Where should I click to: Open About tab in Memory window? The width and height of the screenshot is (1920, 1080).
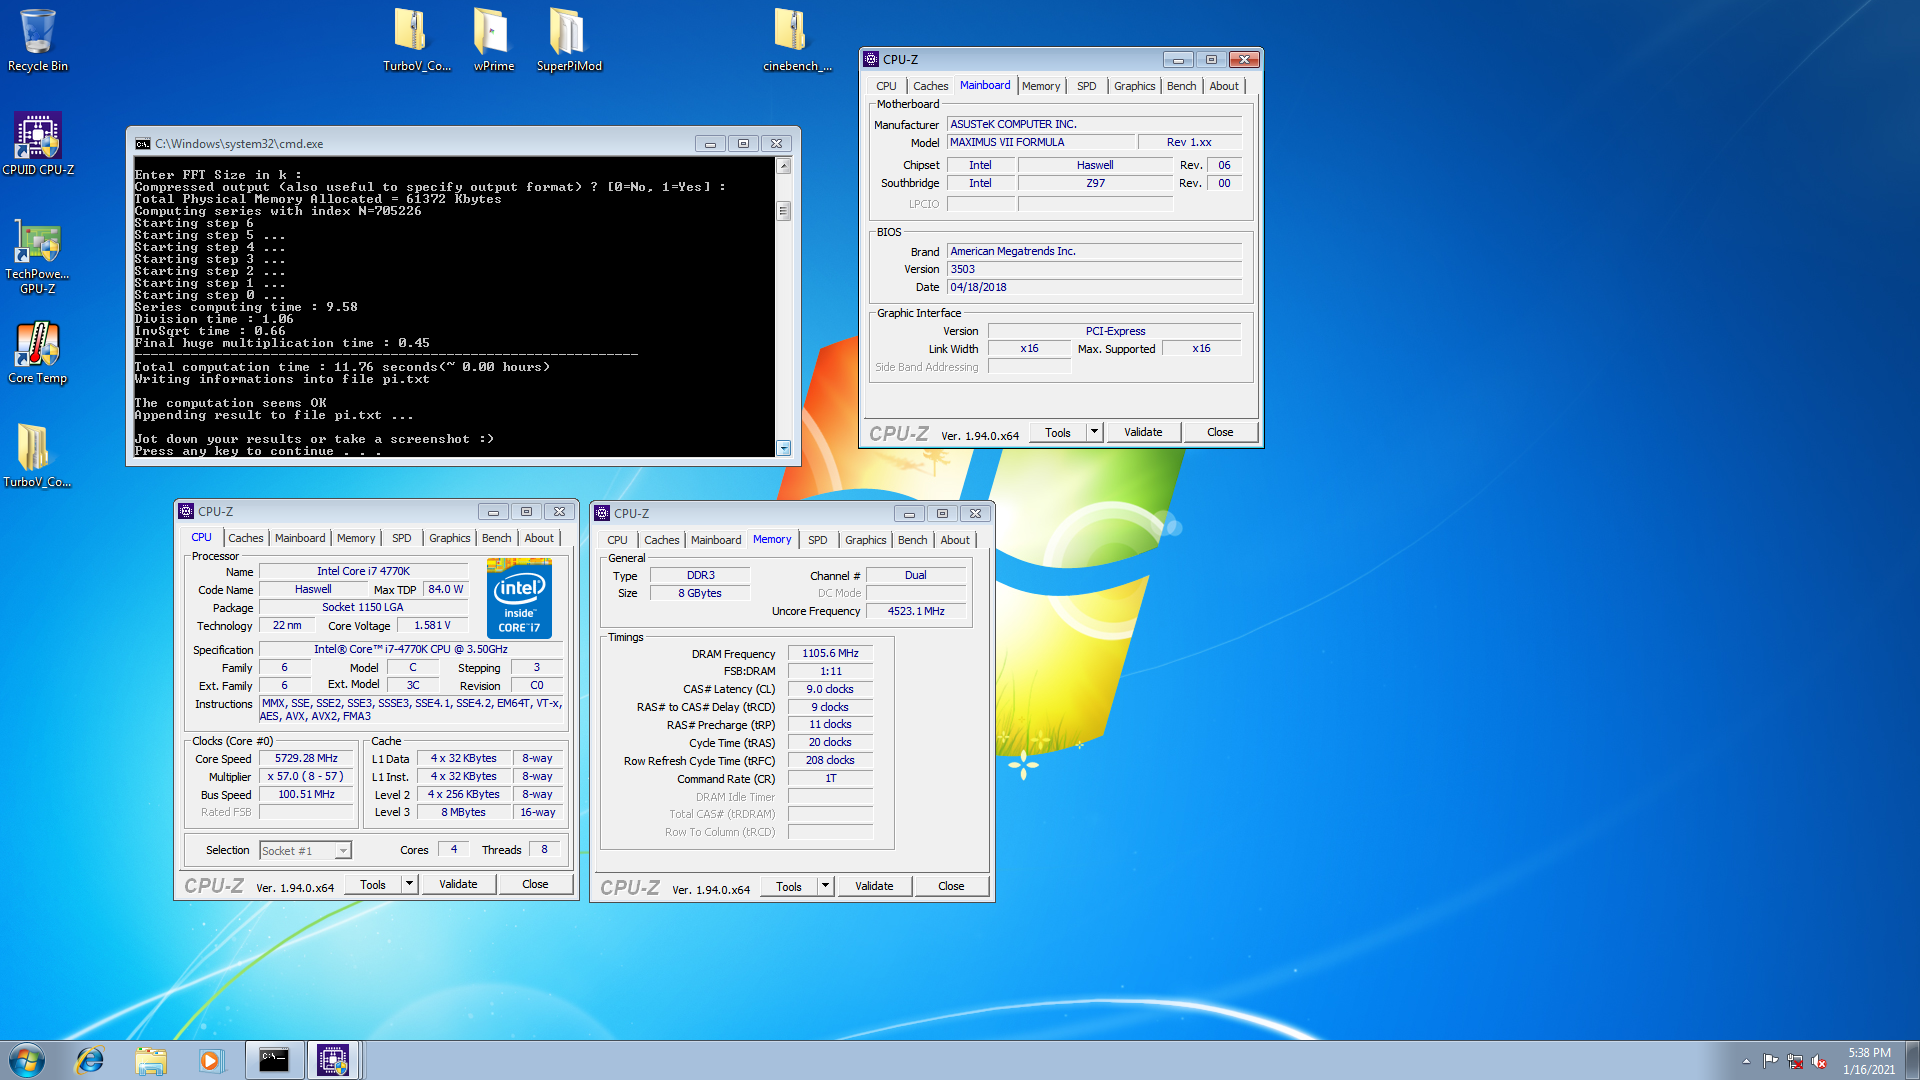click(x=955, y=540)
